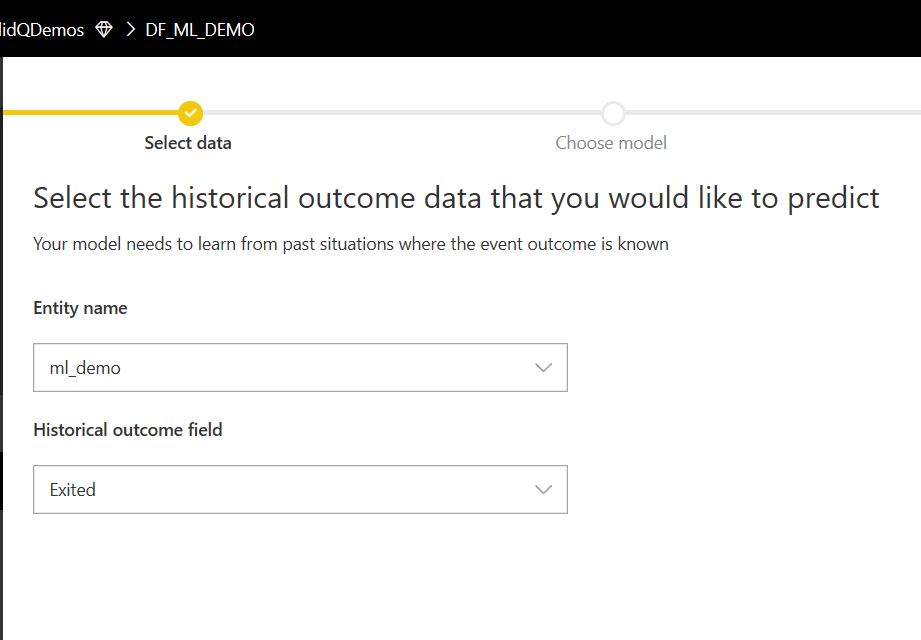
Task: Click the gray progress line after Choose model
Action: click(x=770, y=113)
